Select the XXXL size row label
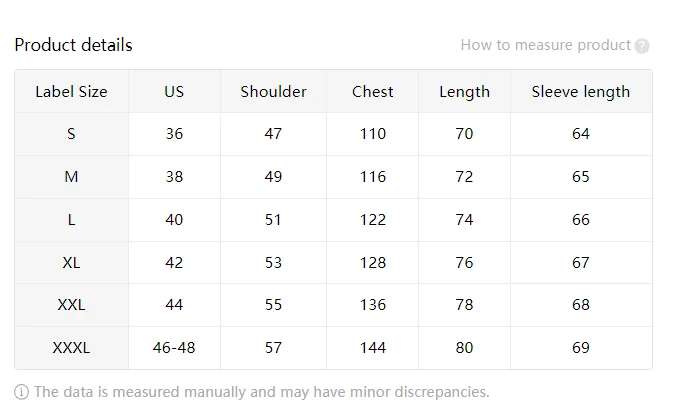This screenshot has height=417, width=677. pyautogui.click(x=71, y=348)
